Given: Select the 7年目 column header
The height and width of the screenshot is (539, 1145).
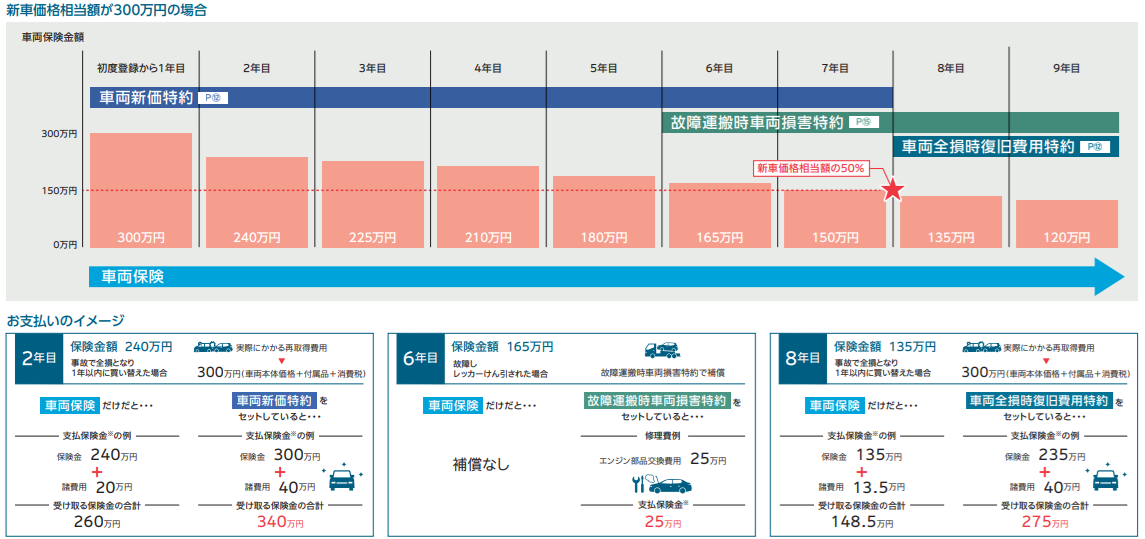Looking at the screenshot, I should point(835,68).
